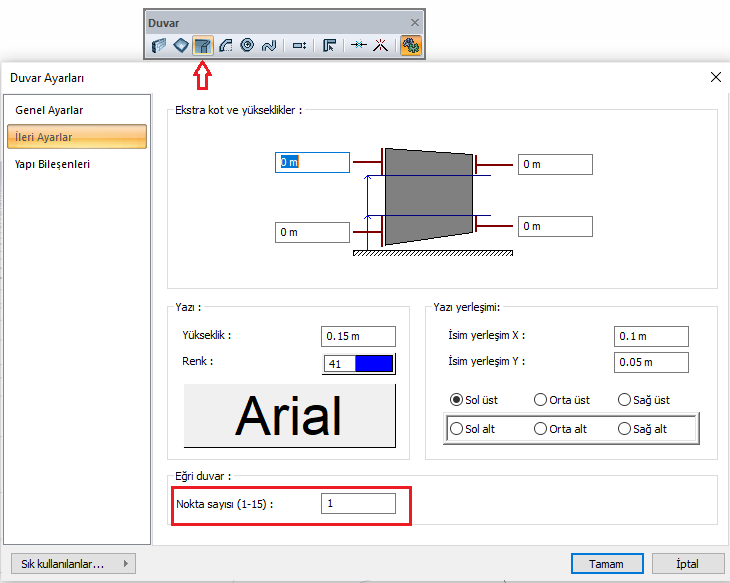Click the diamond-shaped closed wall tool icon

(180, 45)
